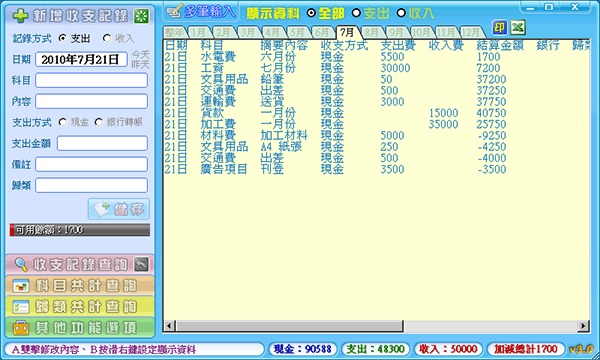Open 歸類共計查詢 panel
Screen dimensions: 600x360
click(80, 306)
